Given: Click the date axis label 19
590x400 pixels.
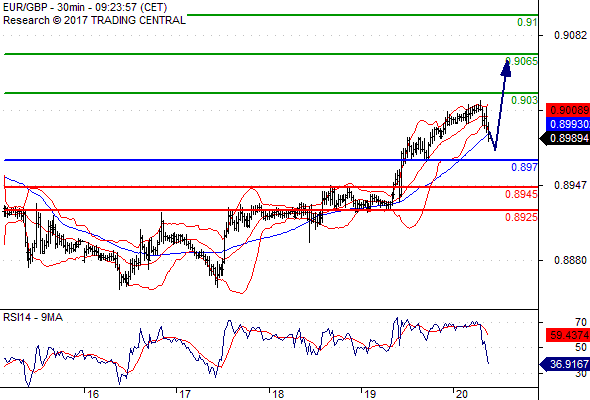Looking at the screenshot, I should pos(370,394).
